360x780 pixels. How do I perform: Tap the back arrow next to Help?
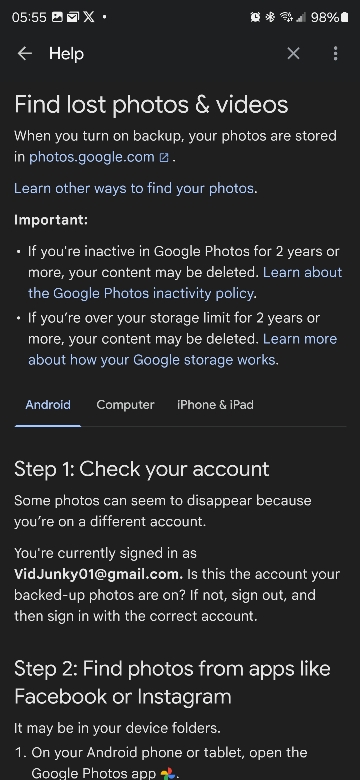24,54
